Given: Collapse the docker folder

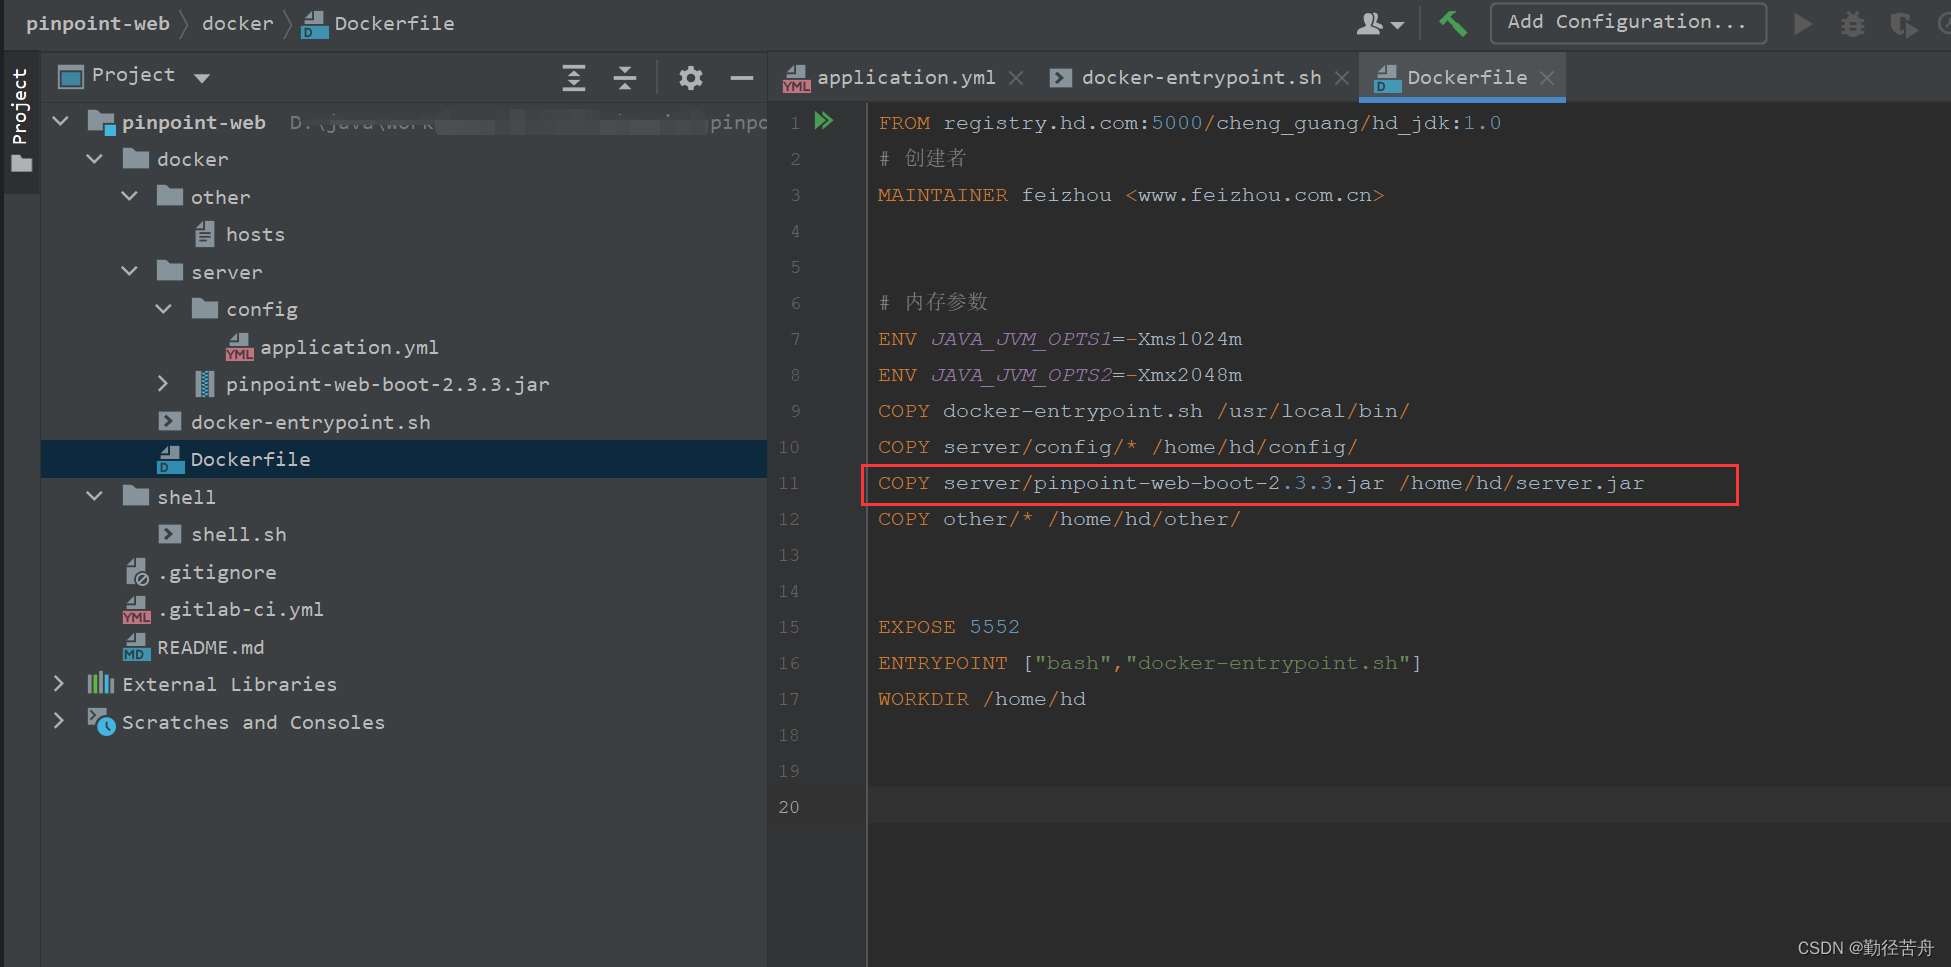Looking at the screenshot, I should 95,159.
